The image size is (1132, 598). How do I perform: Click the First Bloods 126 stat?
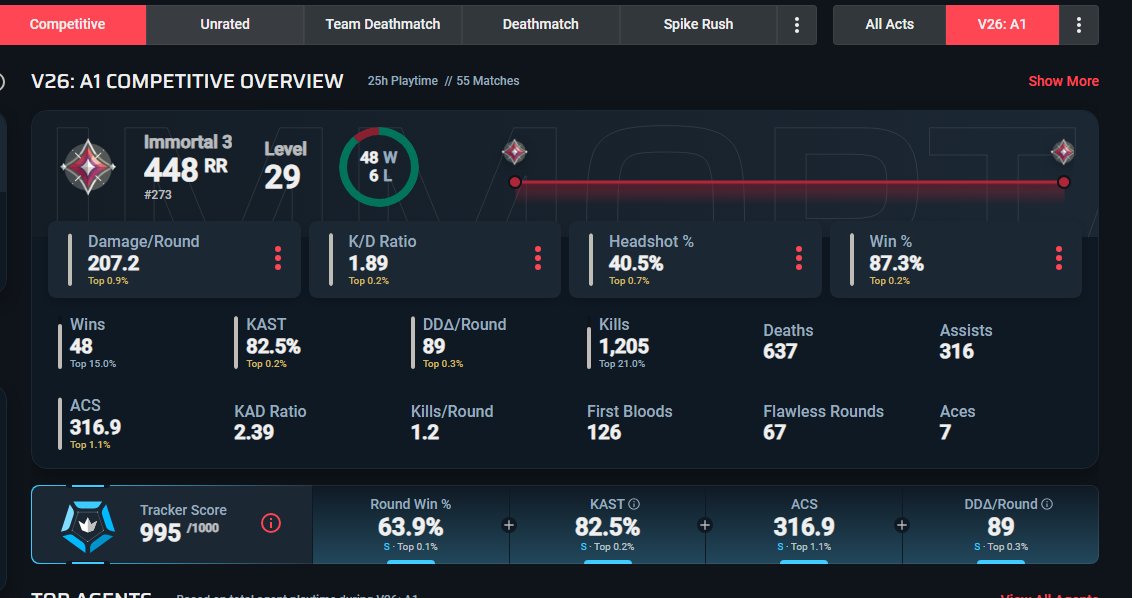pos(630,422)
